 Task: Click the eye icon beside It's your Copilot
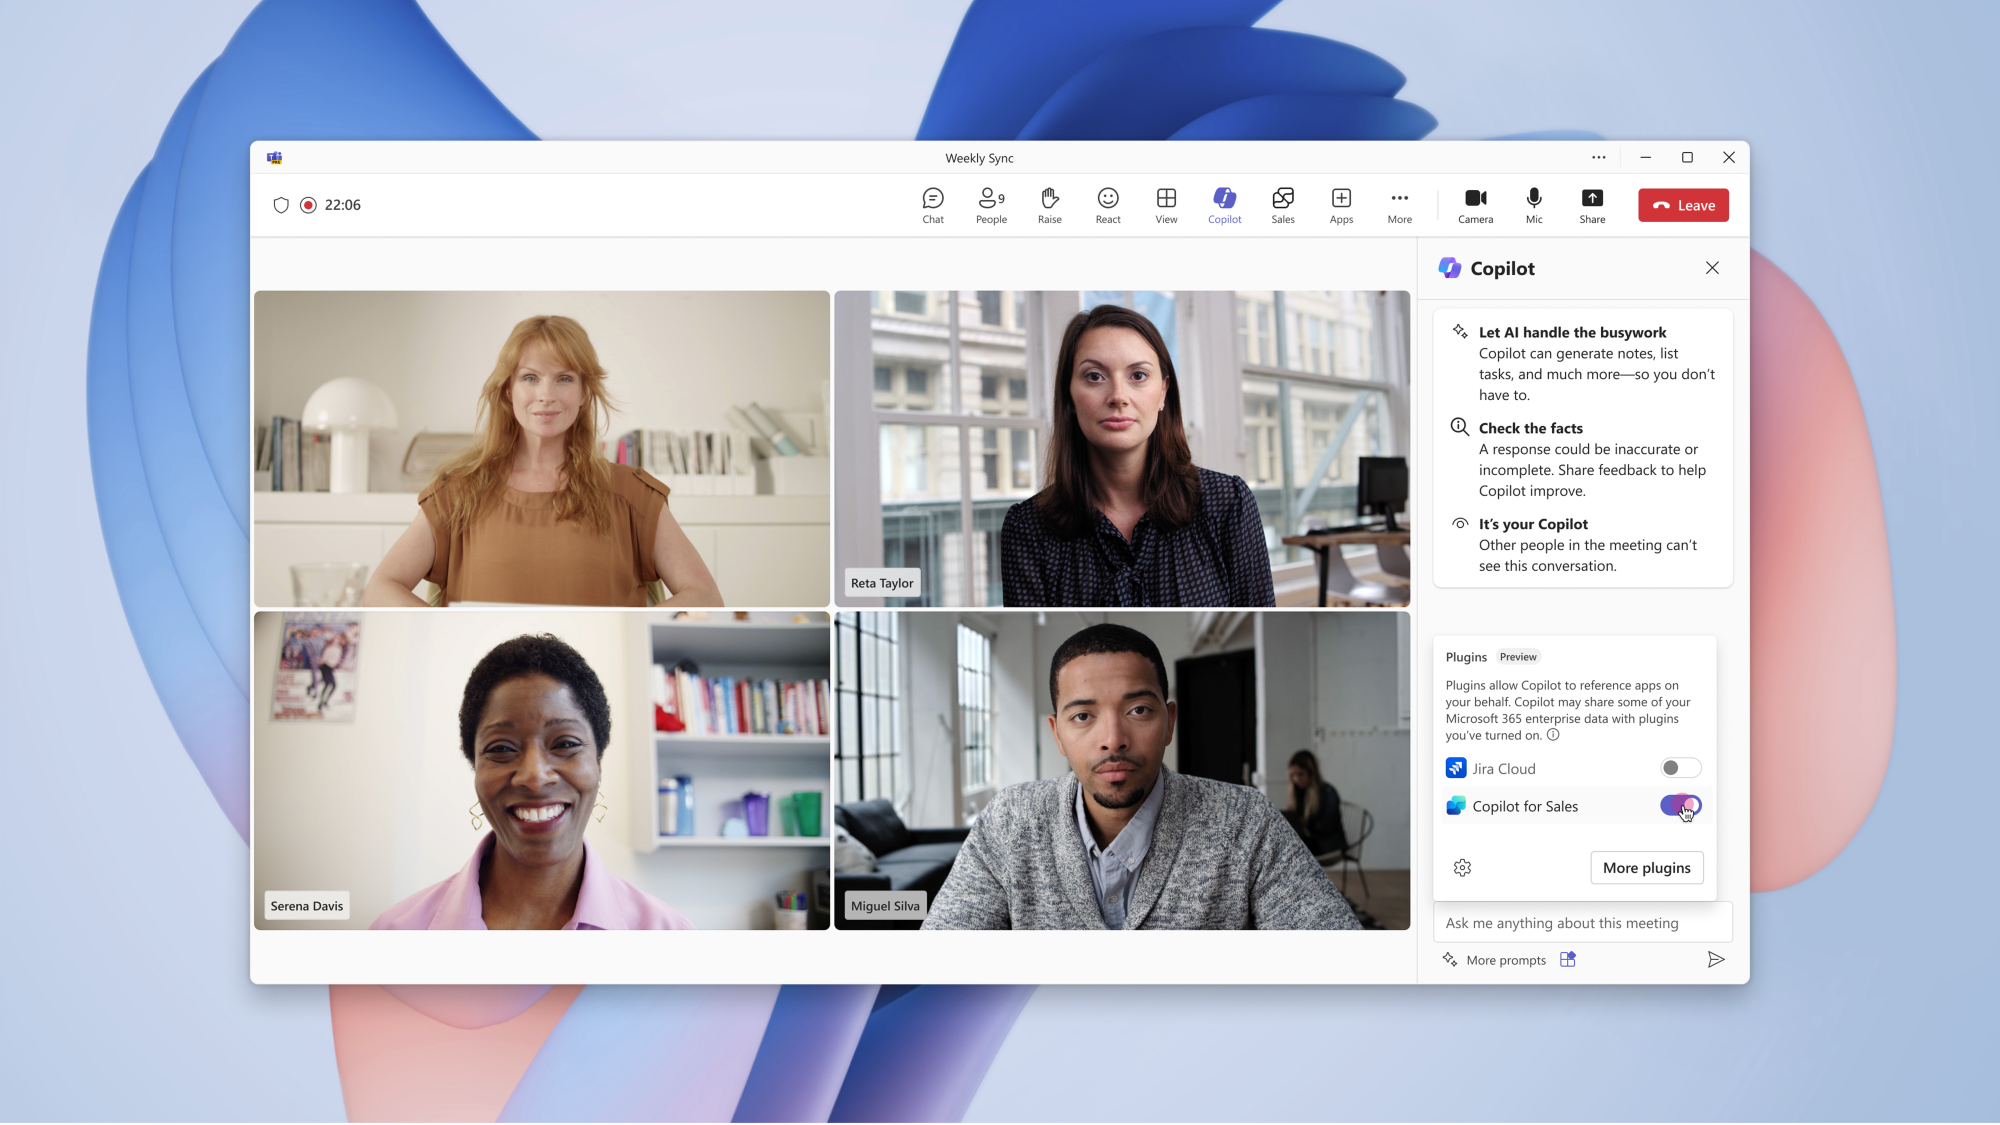pos(1460,523)
